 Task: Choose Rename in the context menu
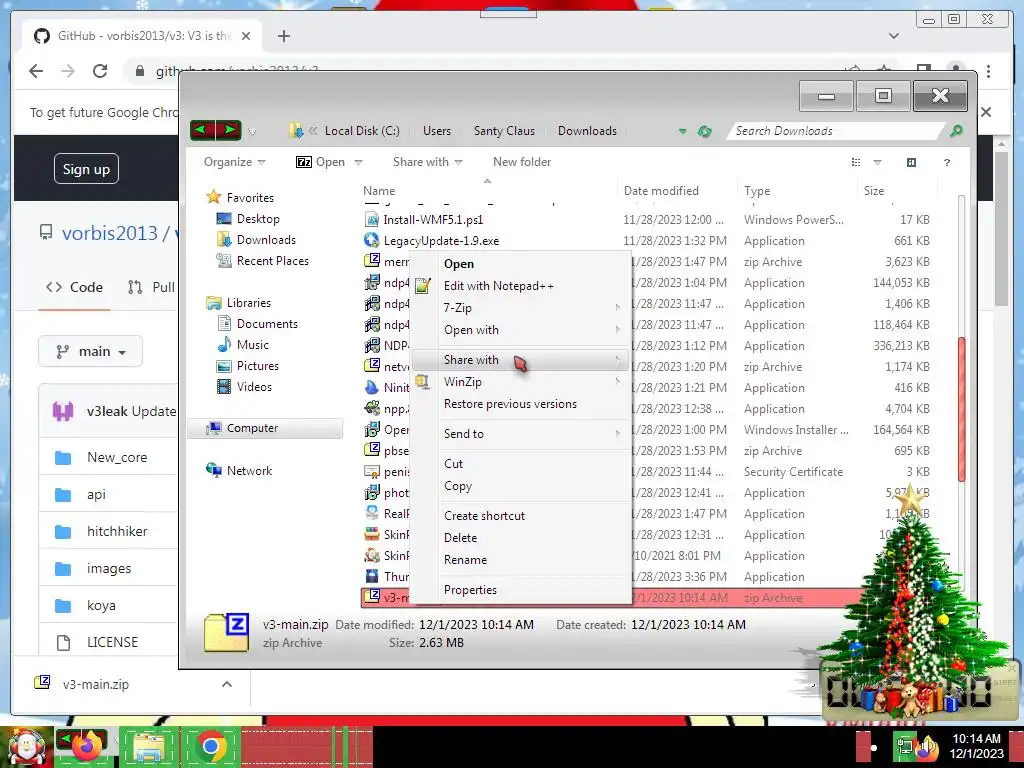[520, 560]
